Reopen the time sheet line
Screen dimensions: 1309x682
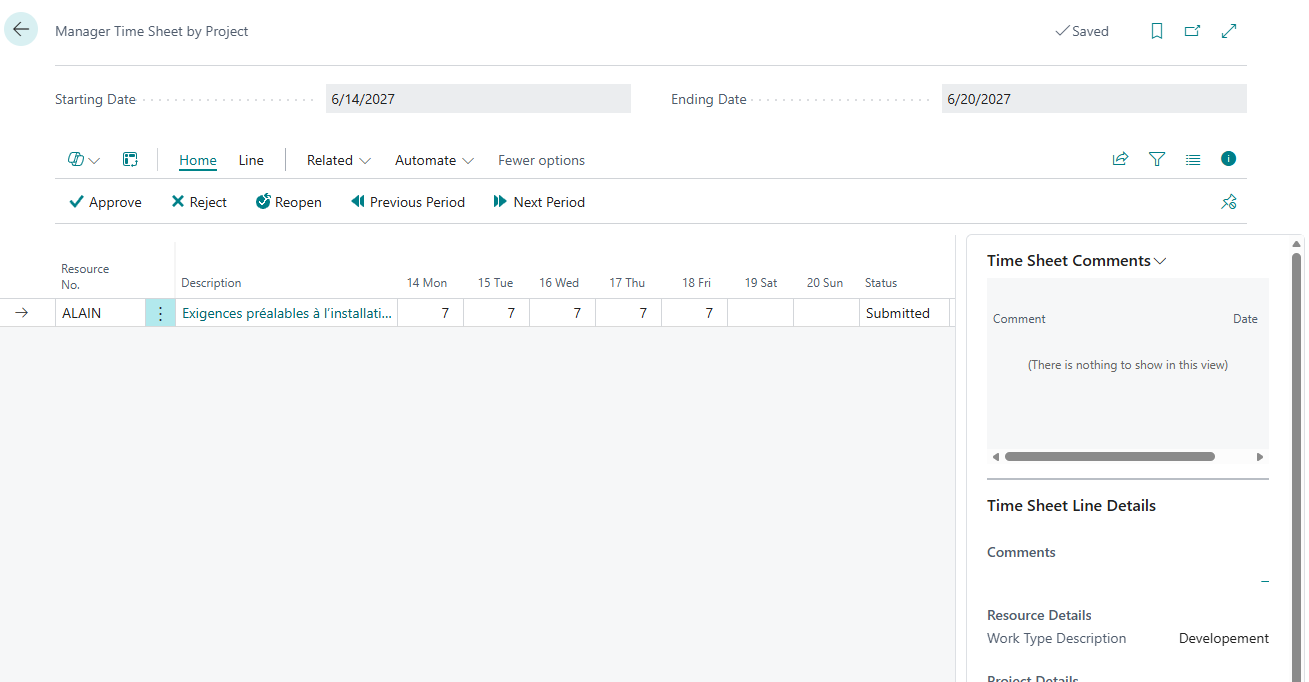288,202
